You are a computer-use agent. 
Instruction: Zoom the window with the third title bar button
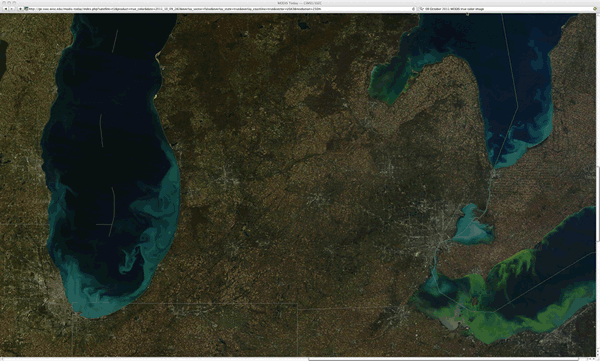pos(14,3)
